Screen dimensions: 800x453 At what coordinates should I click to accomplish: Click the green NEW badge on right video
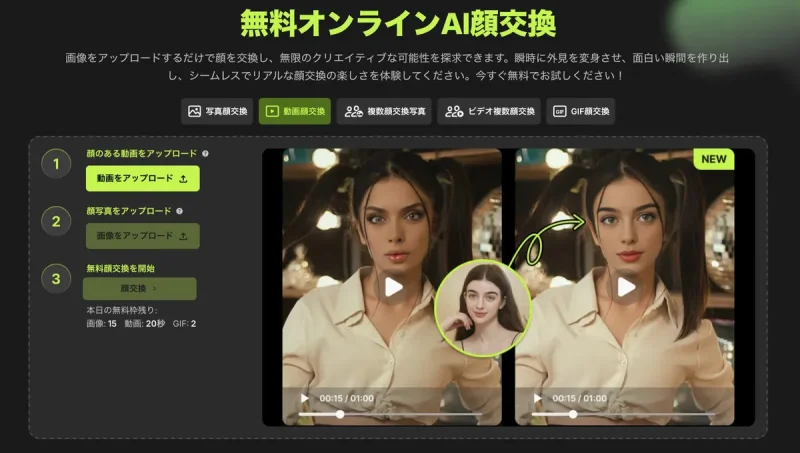(x=713, y=159)
